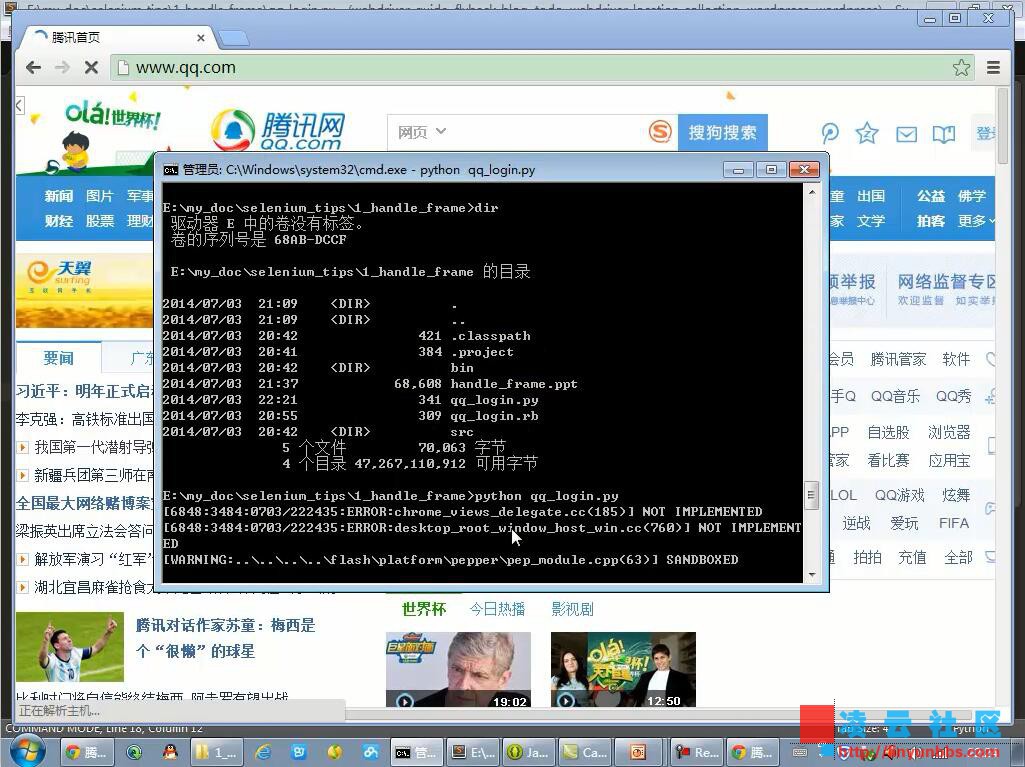This screenshot has height=767, width=1025.
Task: Open the 网页 search type dropdown
Action: pyautogui.click(x=422, y=133)
